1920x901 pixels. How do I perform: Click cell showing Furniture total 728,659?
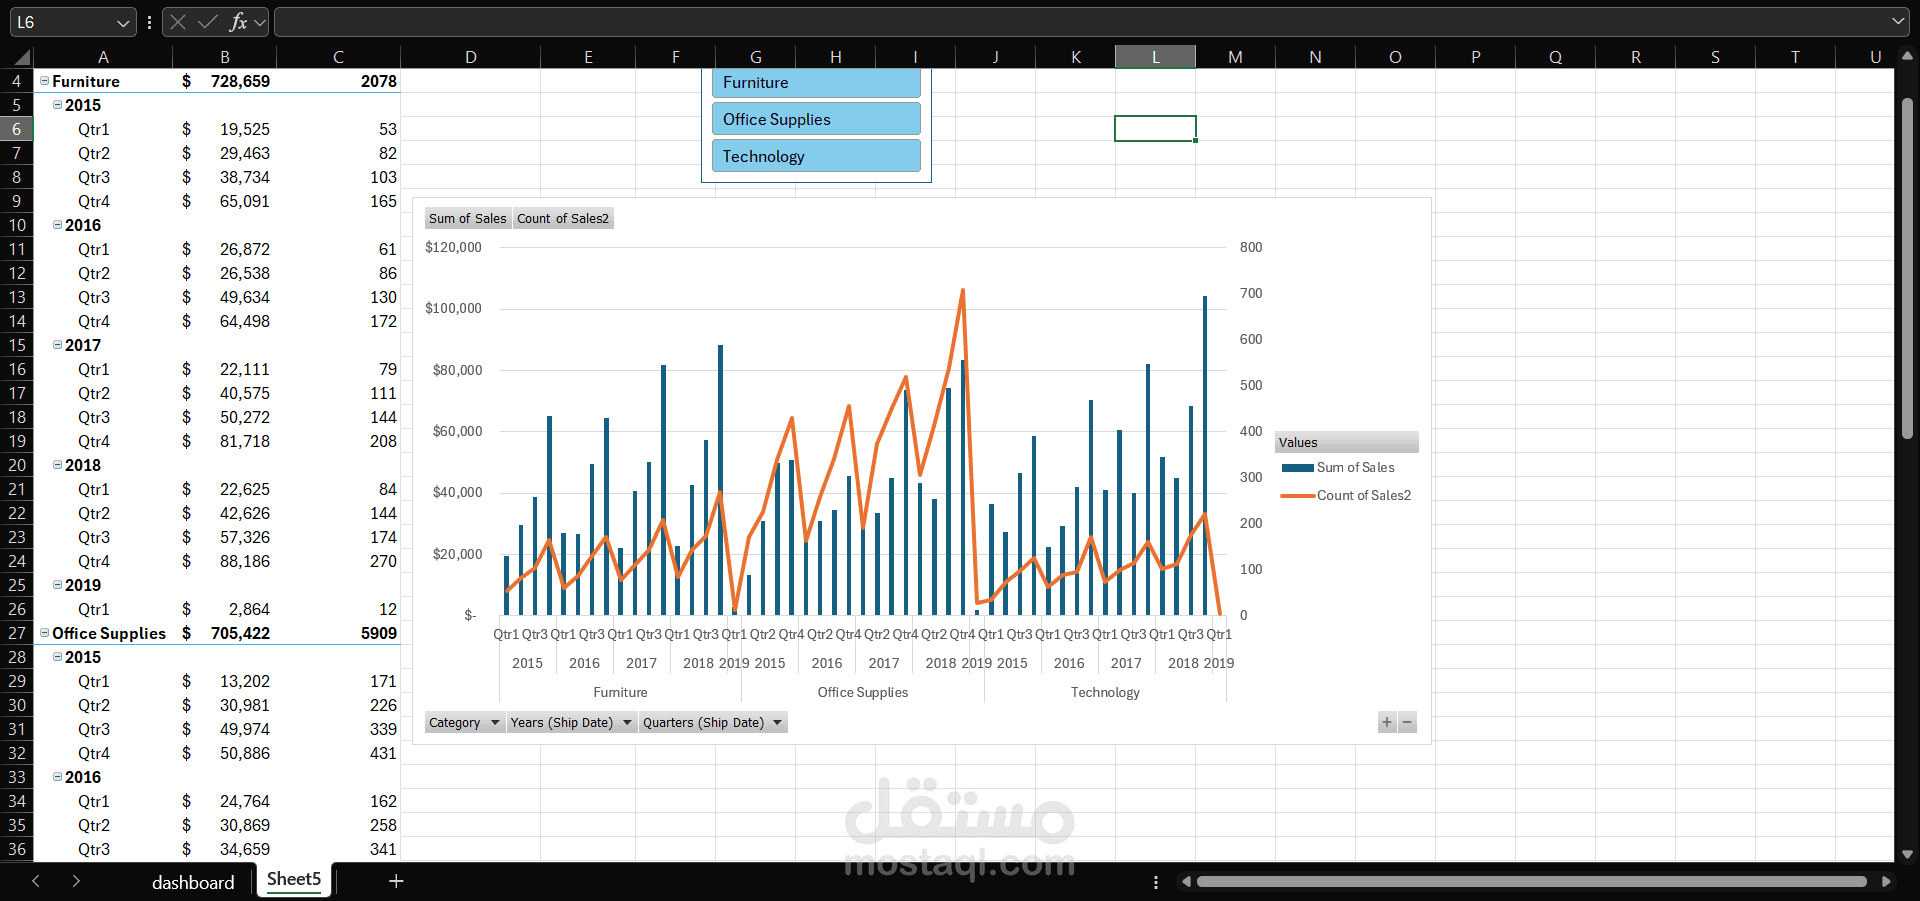pyautogui.click(x=225, y=81)
